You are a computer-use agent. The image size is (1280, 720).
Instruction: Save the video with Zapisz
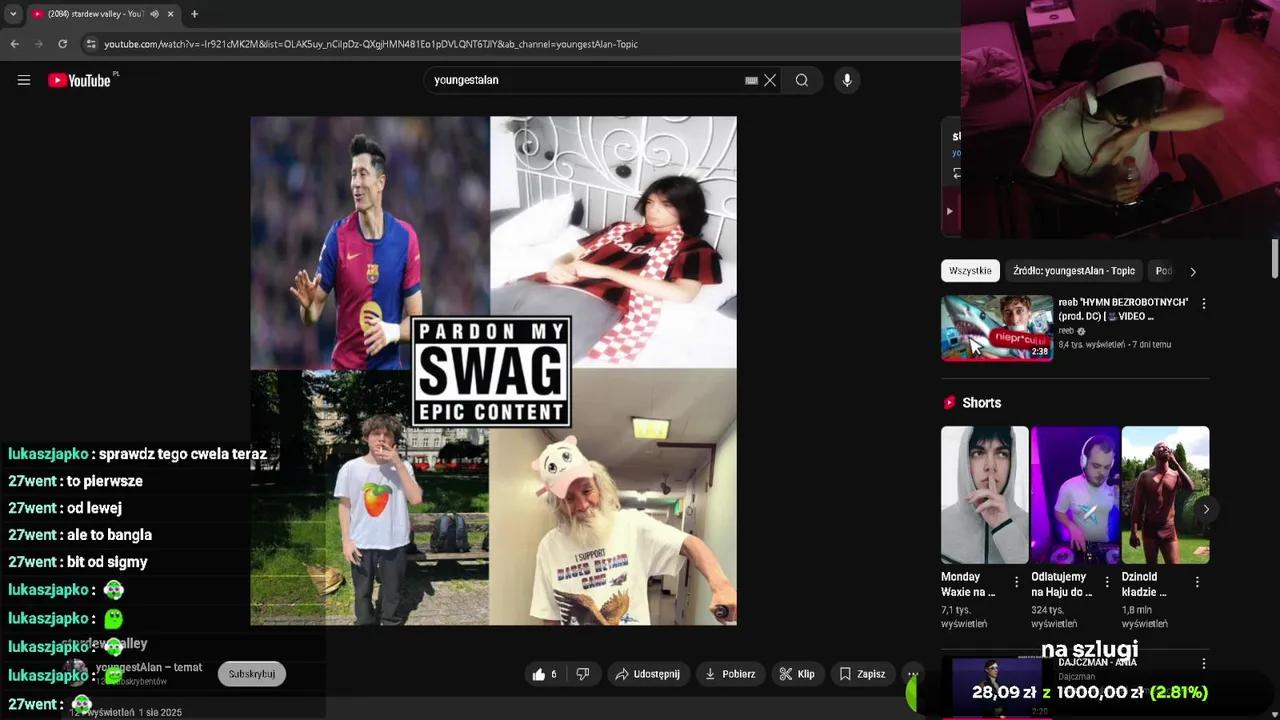pos(862,674)
